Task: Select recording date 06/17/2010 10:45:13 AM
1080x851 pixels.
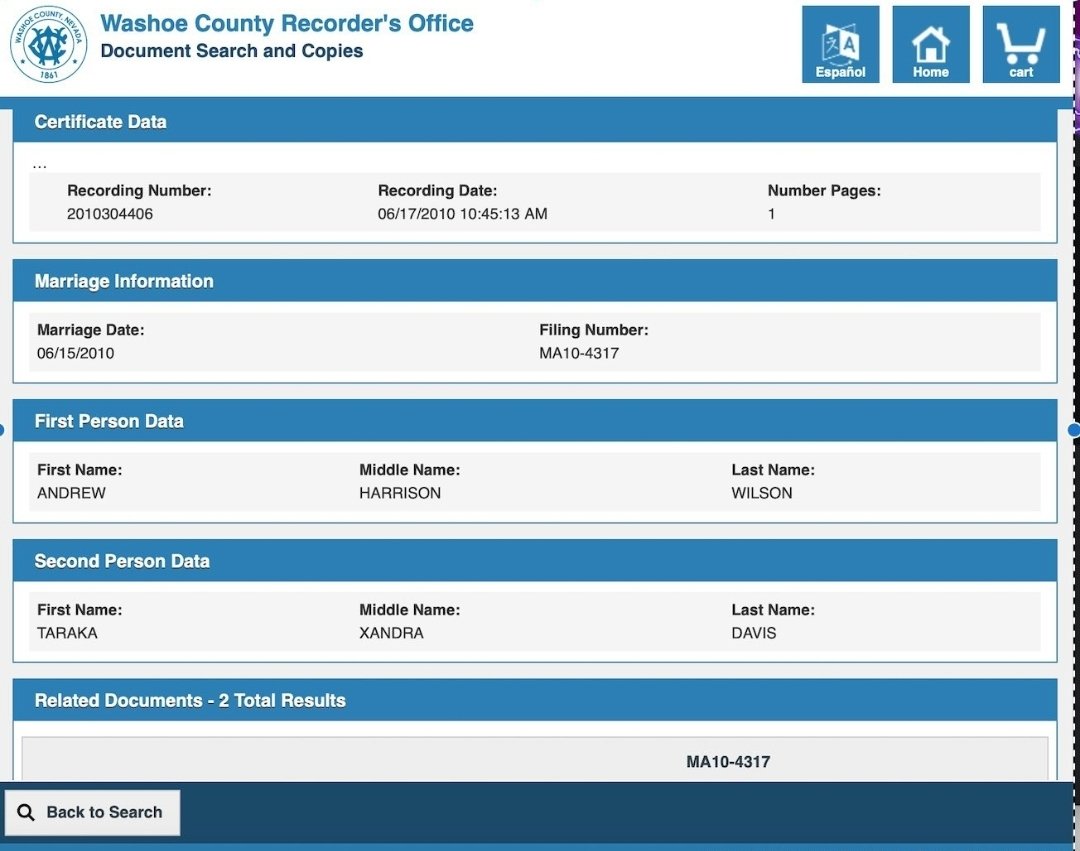Action: 462,214
